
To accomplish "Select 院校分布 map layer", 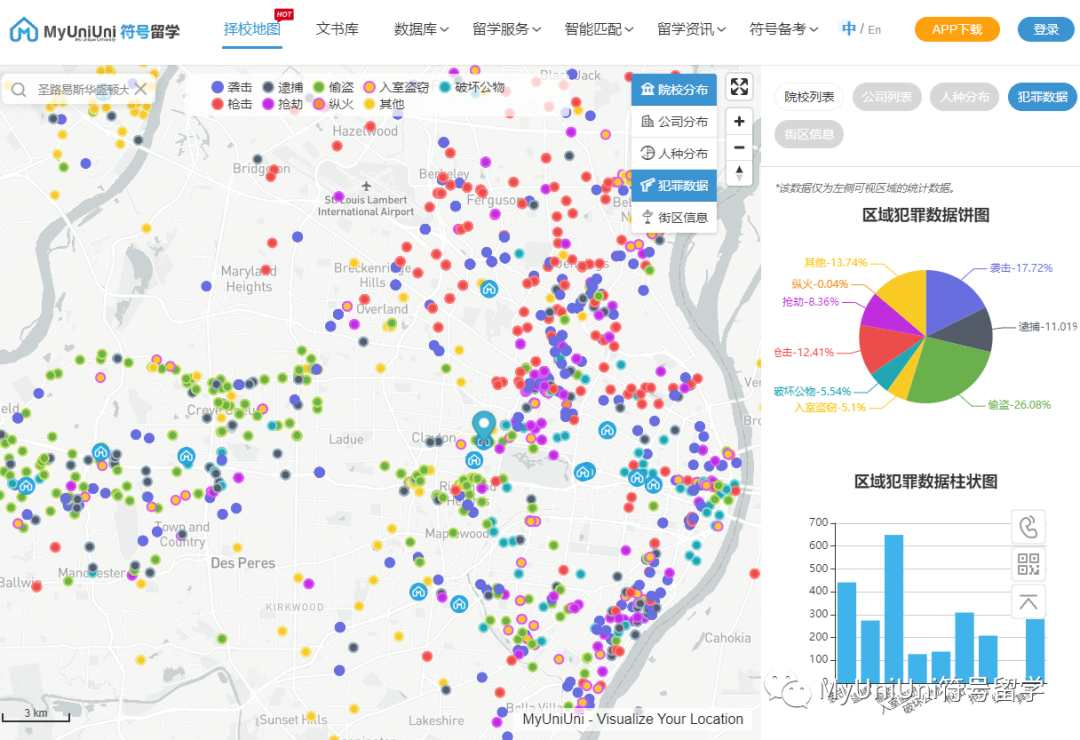I will click(674, 90).
